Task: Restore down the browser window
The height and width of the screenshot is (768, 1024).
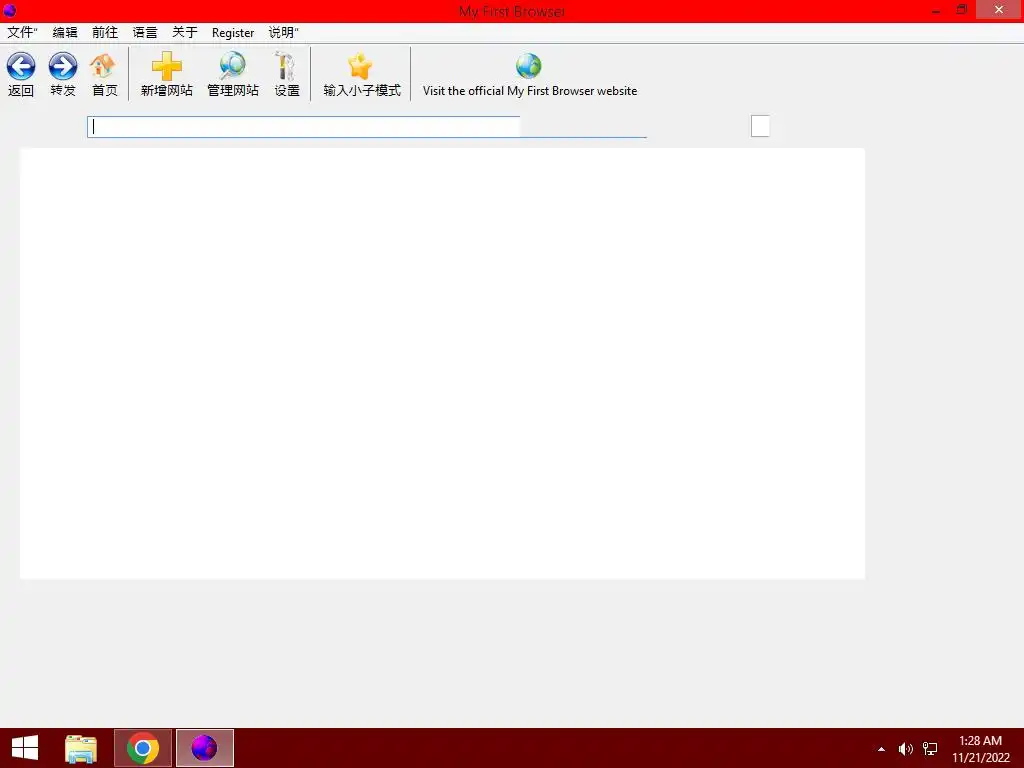Action: 961,10
